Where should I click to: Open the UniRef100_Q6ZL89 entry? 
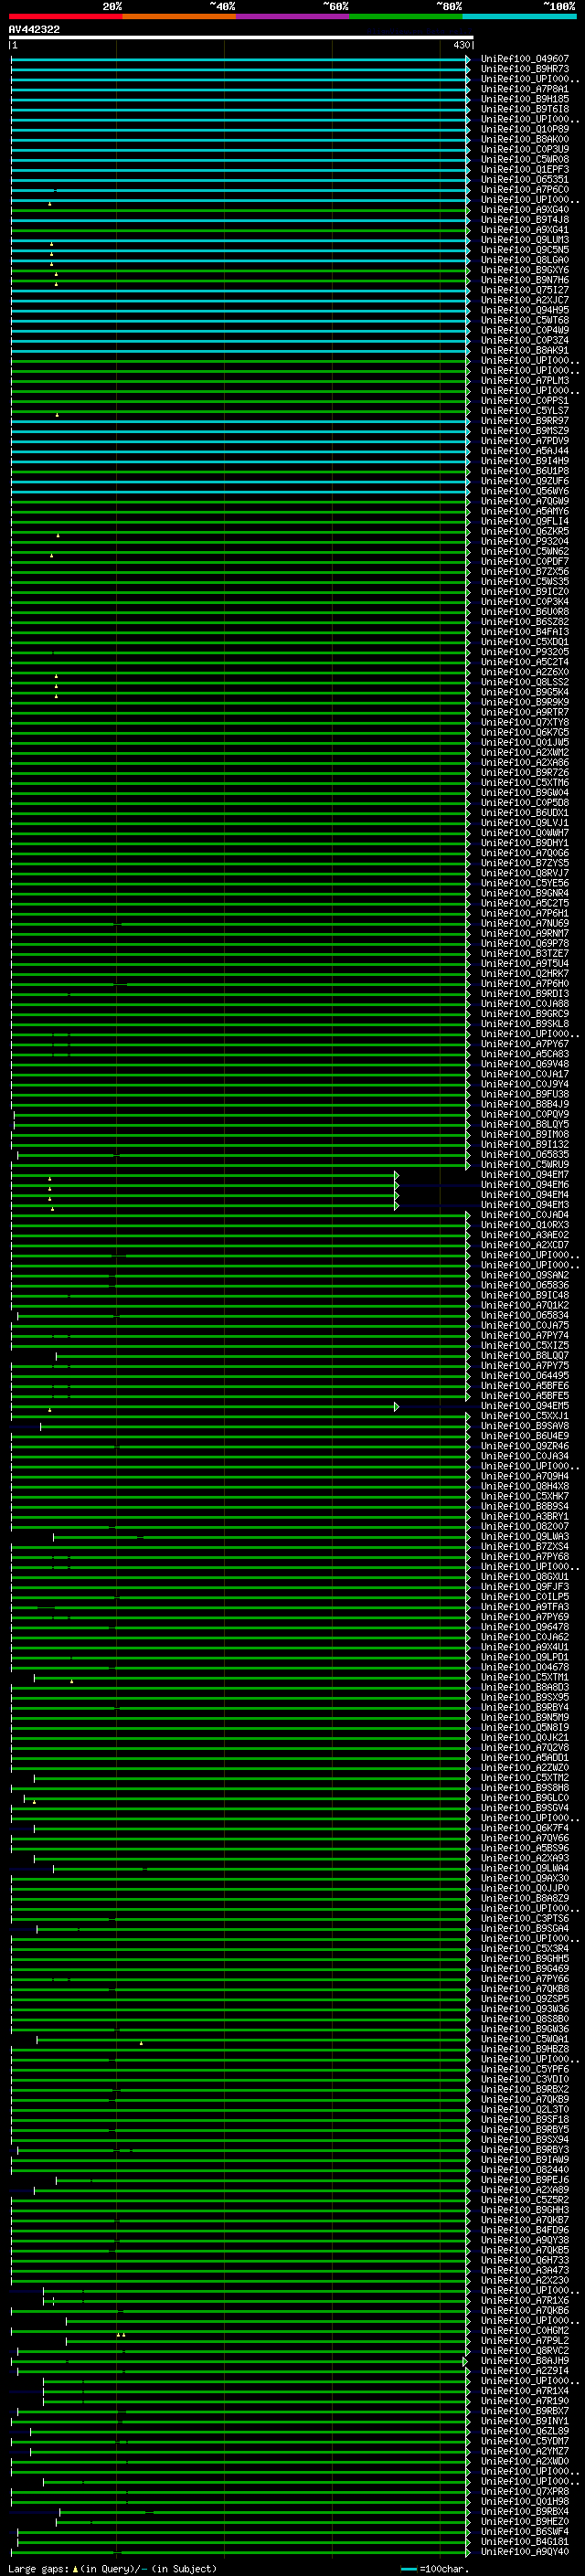point(525,2431)
